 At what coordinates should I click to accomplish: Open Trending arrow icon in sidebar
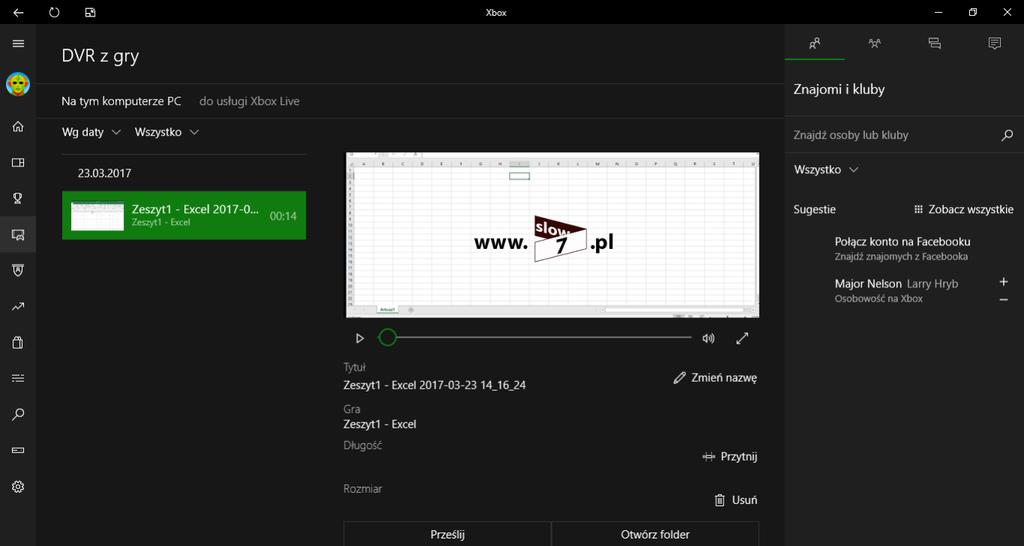click(18, 306)
